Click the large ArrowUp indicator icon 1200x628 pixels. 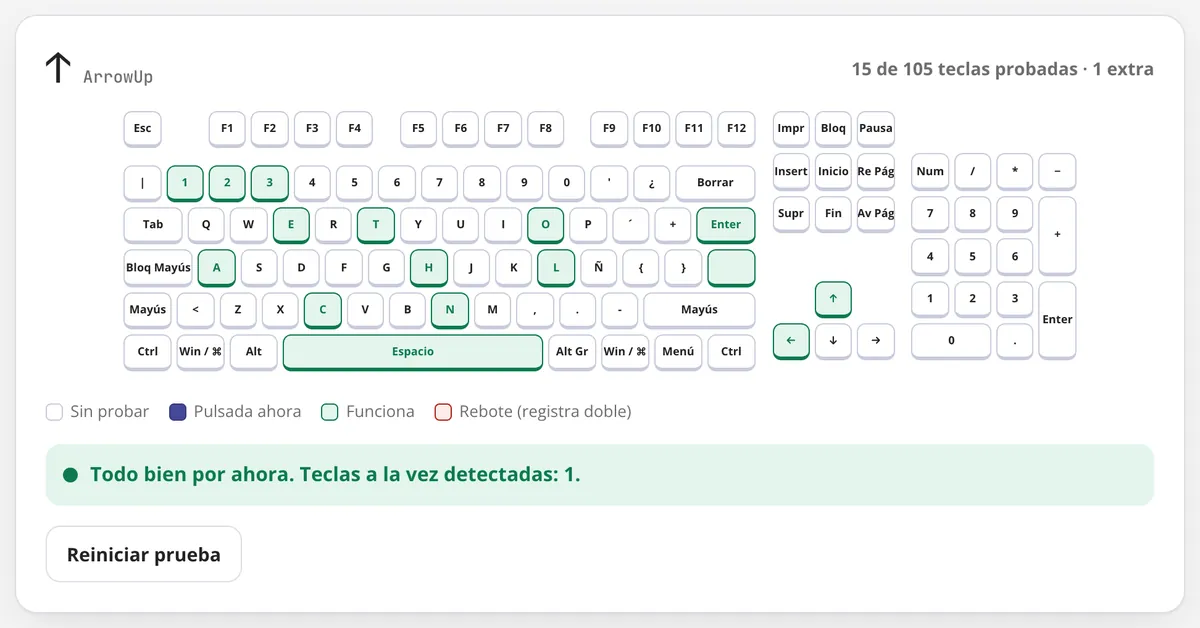click(58, 68)
